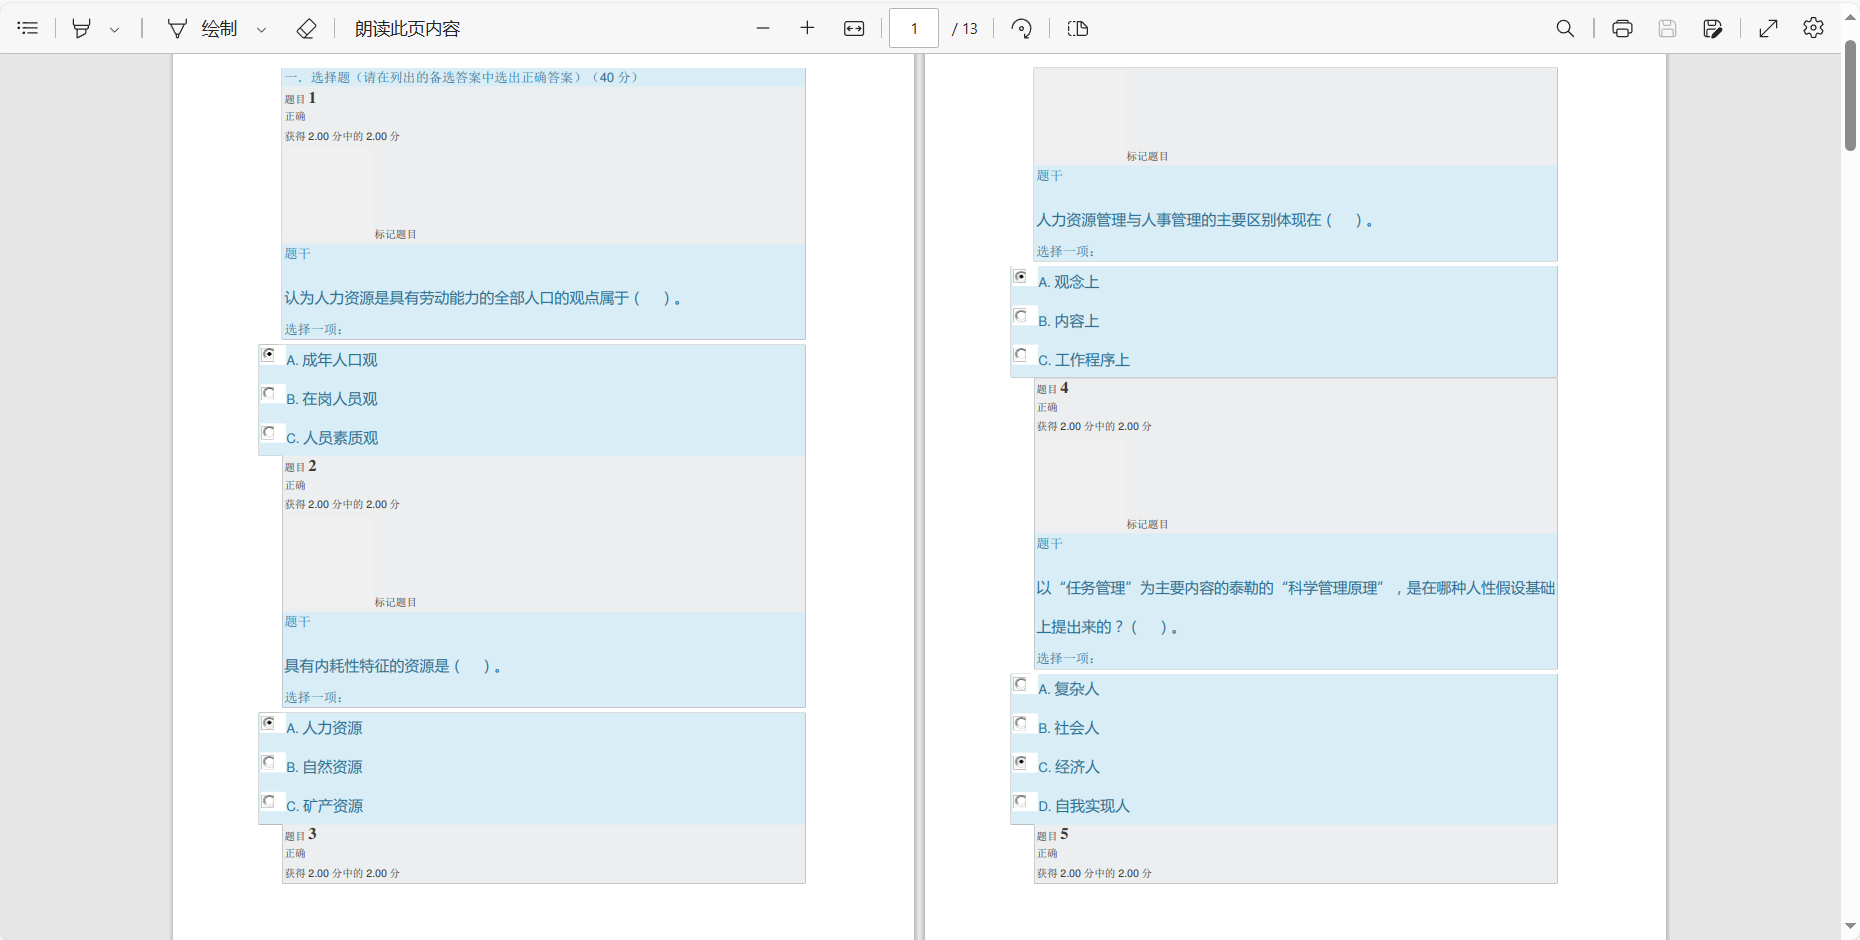Rotate the document clockwise

pyautogui.click(x=1021, y=28)
